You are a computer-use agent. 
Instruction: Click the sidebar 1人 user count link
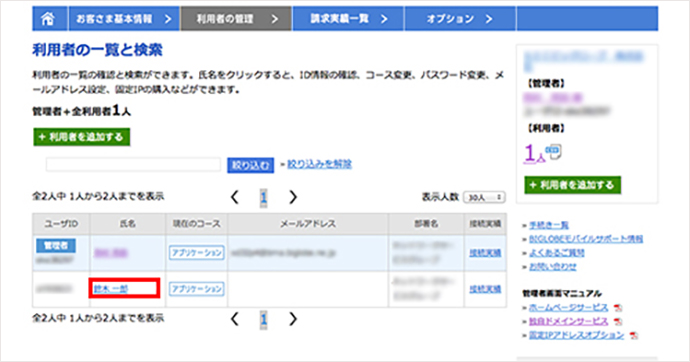click(x=534, y=154)
